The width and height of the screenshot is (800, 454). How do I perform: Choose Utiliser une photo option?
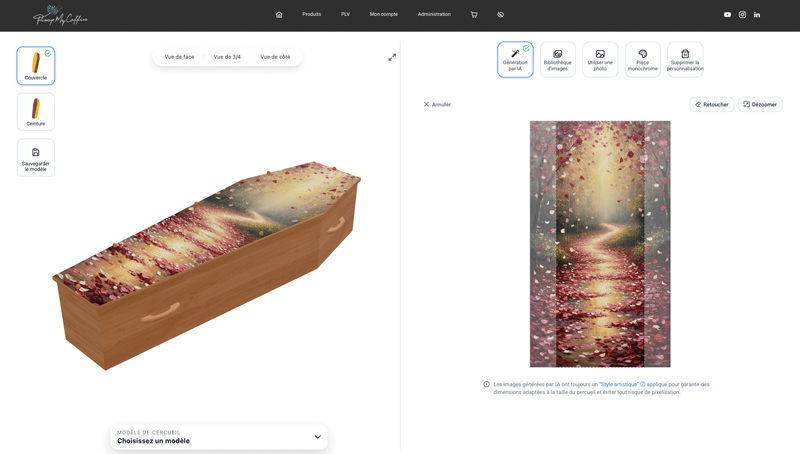[x=600, y=60]
